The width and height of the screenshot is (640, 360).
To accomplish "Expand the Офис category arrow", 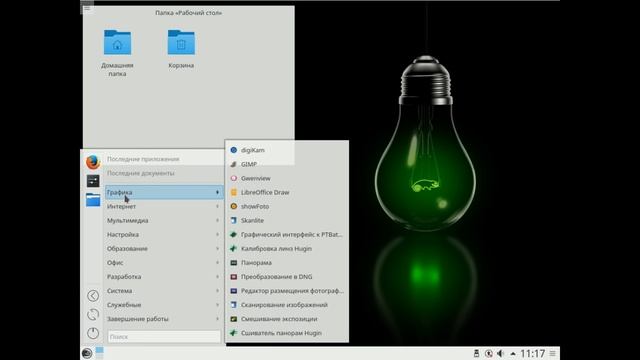I will [x=217, y=263].
